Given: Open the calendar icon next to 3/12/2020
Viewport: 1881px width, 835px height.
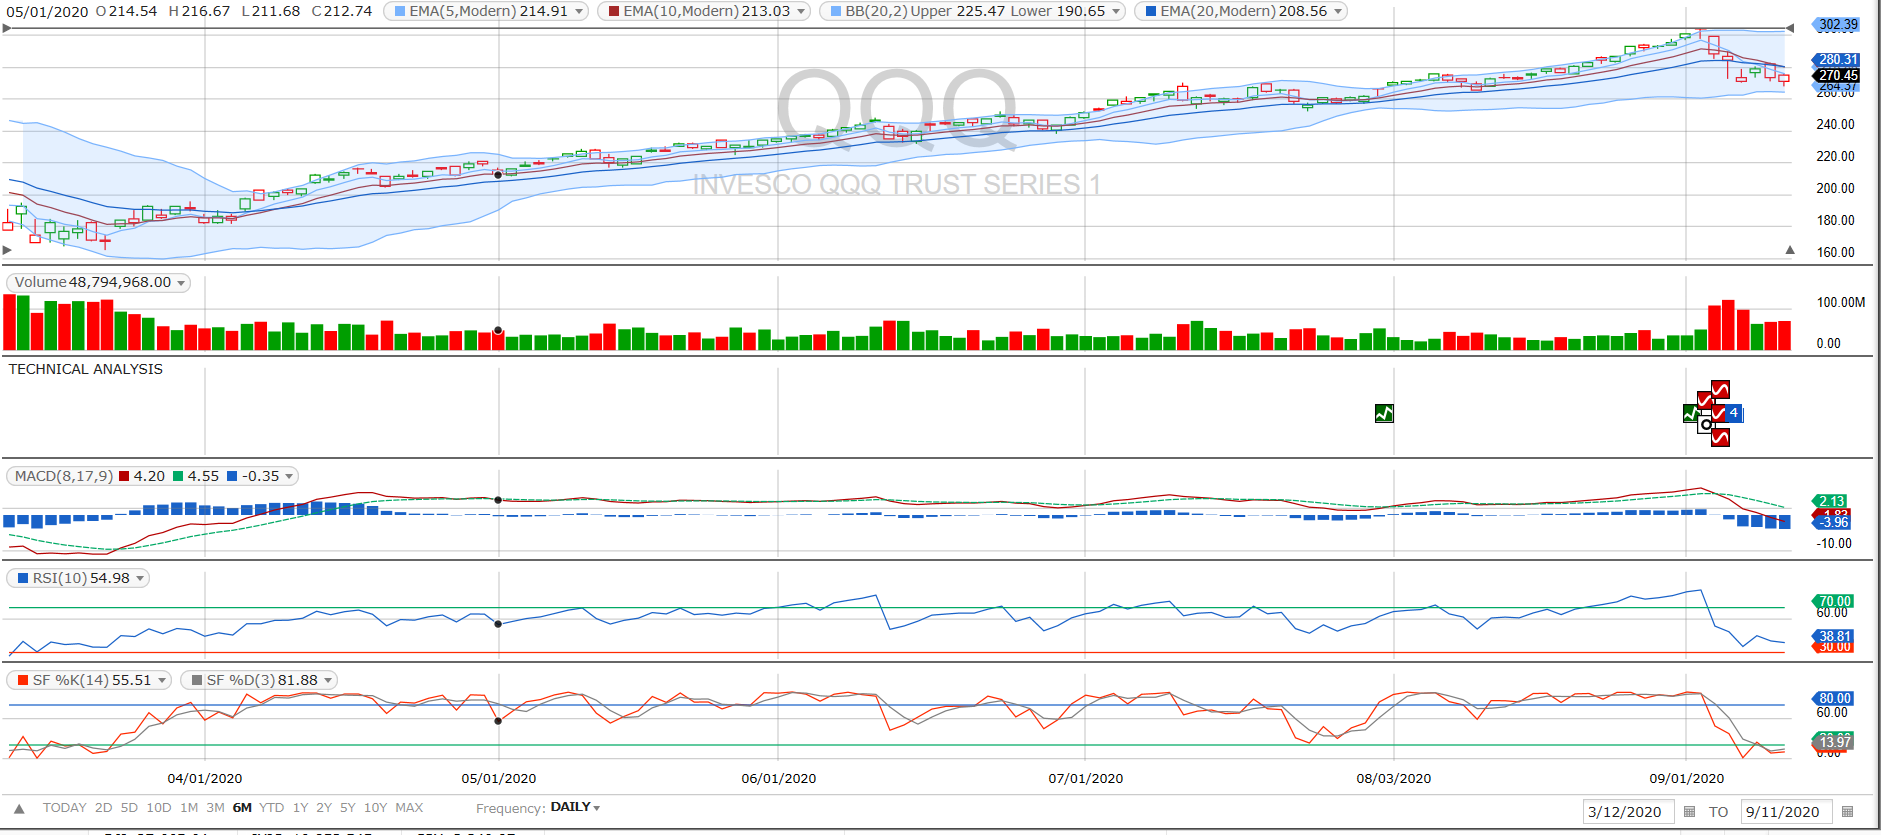Looking at the screenshot, I should (x=1689, y=812).
